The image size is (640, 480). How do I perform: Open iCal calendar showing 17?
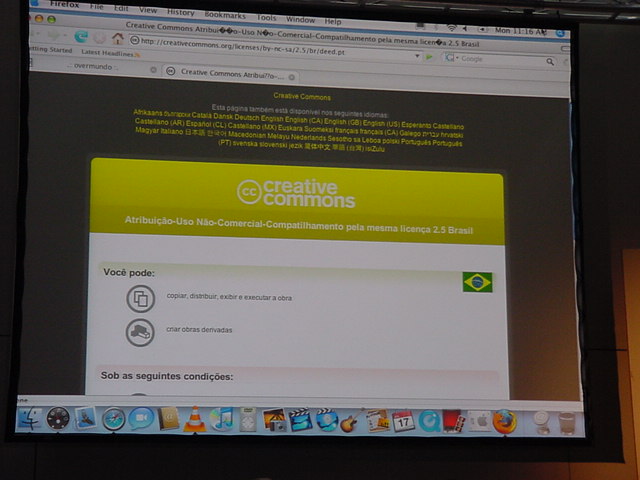[403, 421]
